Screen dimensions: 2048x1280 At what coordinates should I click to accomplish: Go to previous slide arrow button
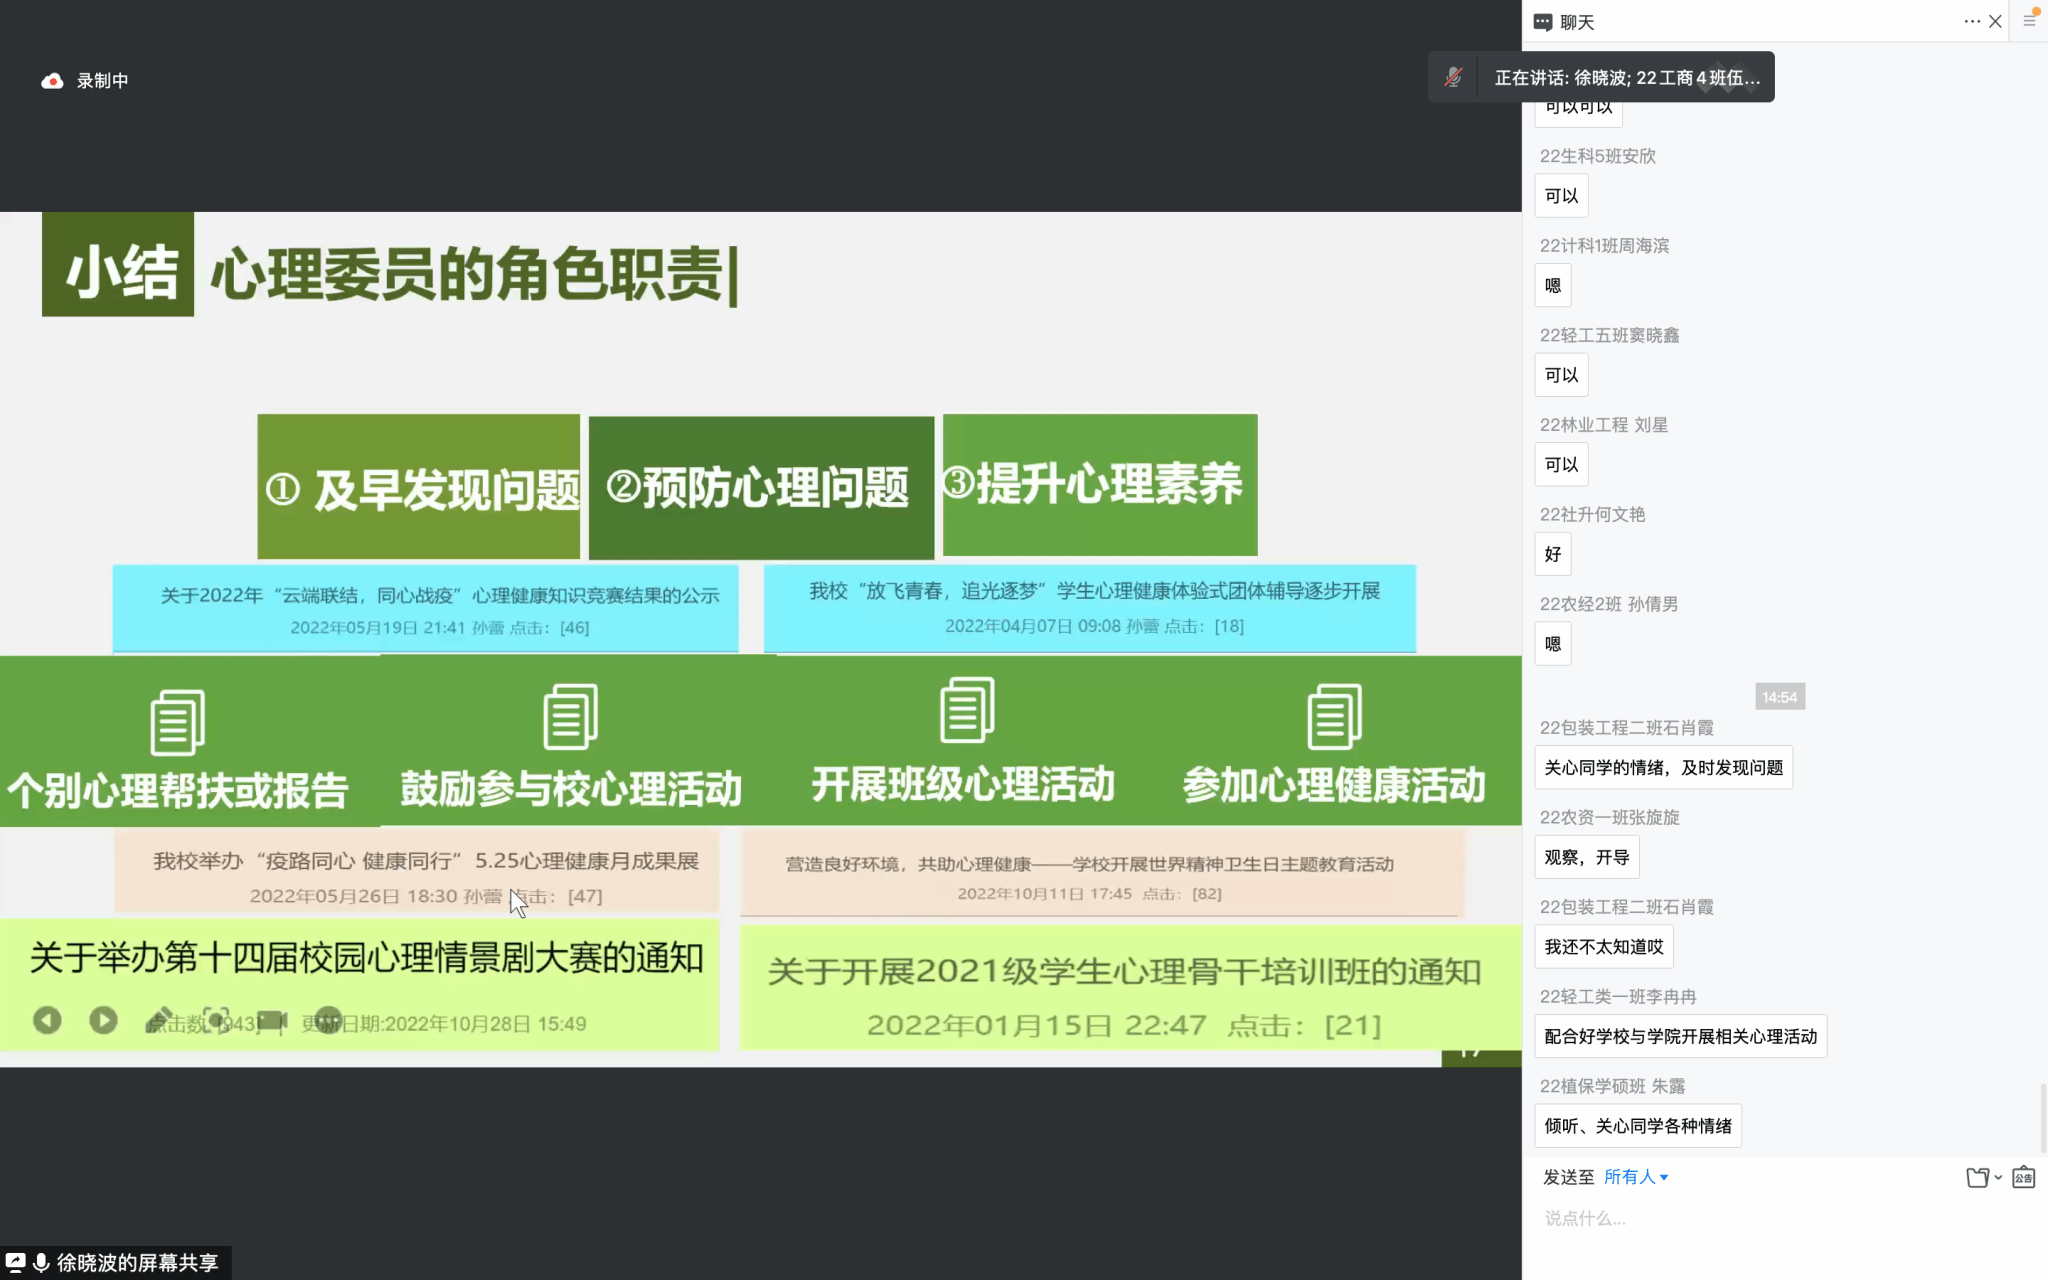point(47,1020)
